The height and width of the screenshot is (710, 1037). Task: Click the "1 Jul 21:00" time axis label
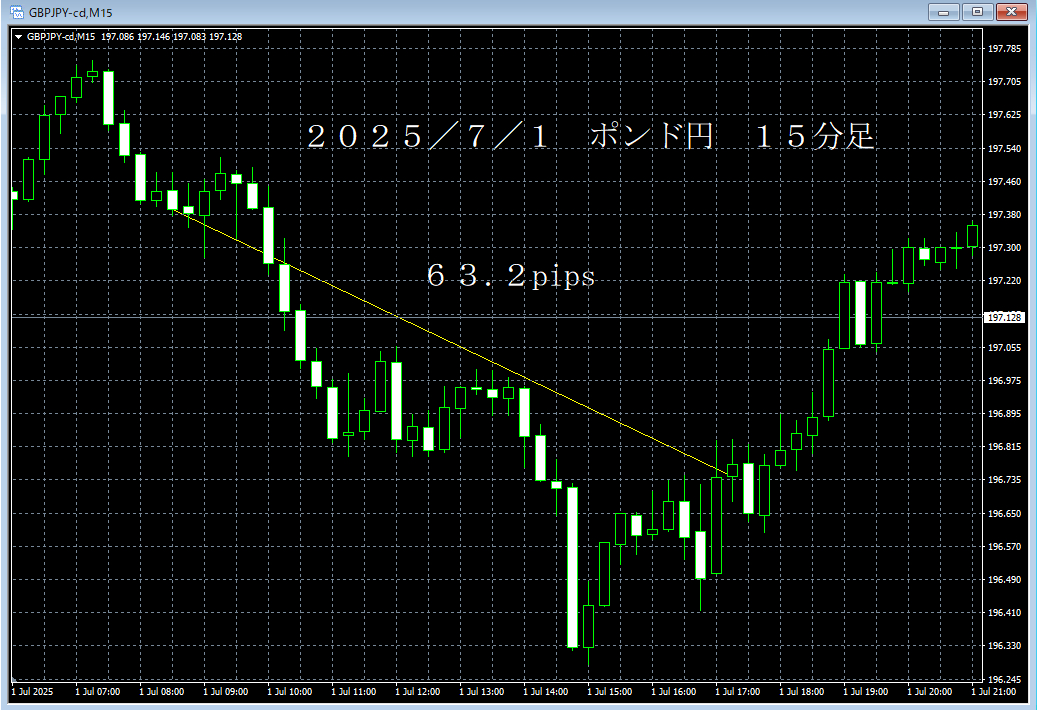coord(994,691)
